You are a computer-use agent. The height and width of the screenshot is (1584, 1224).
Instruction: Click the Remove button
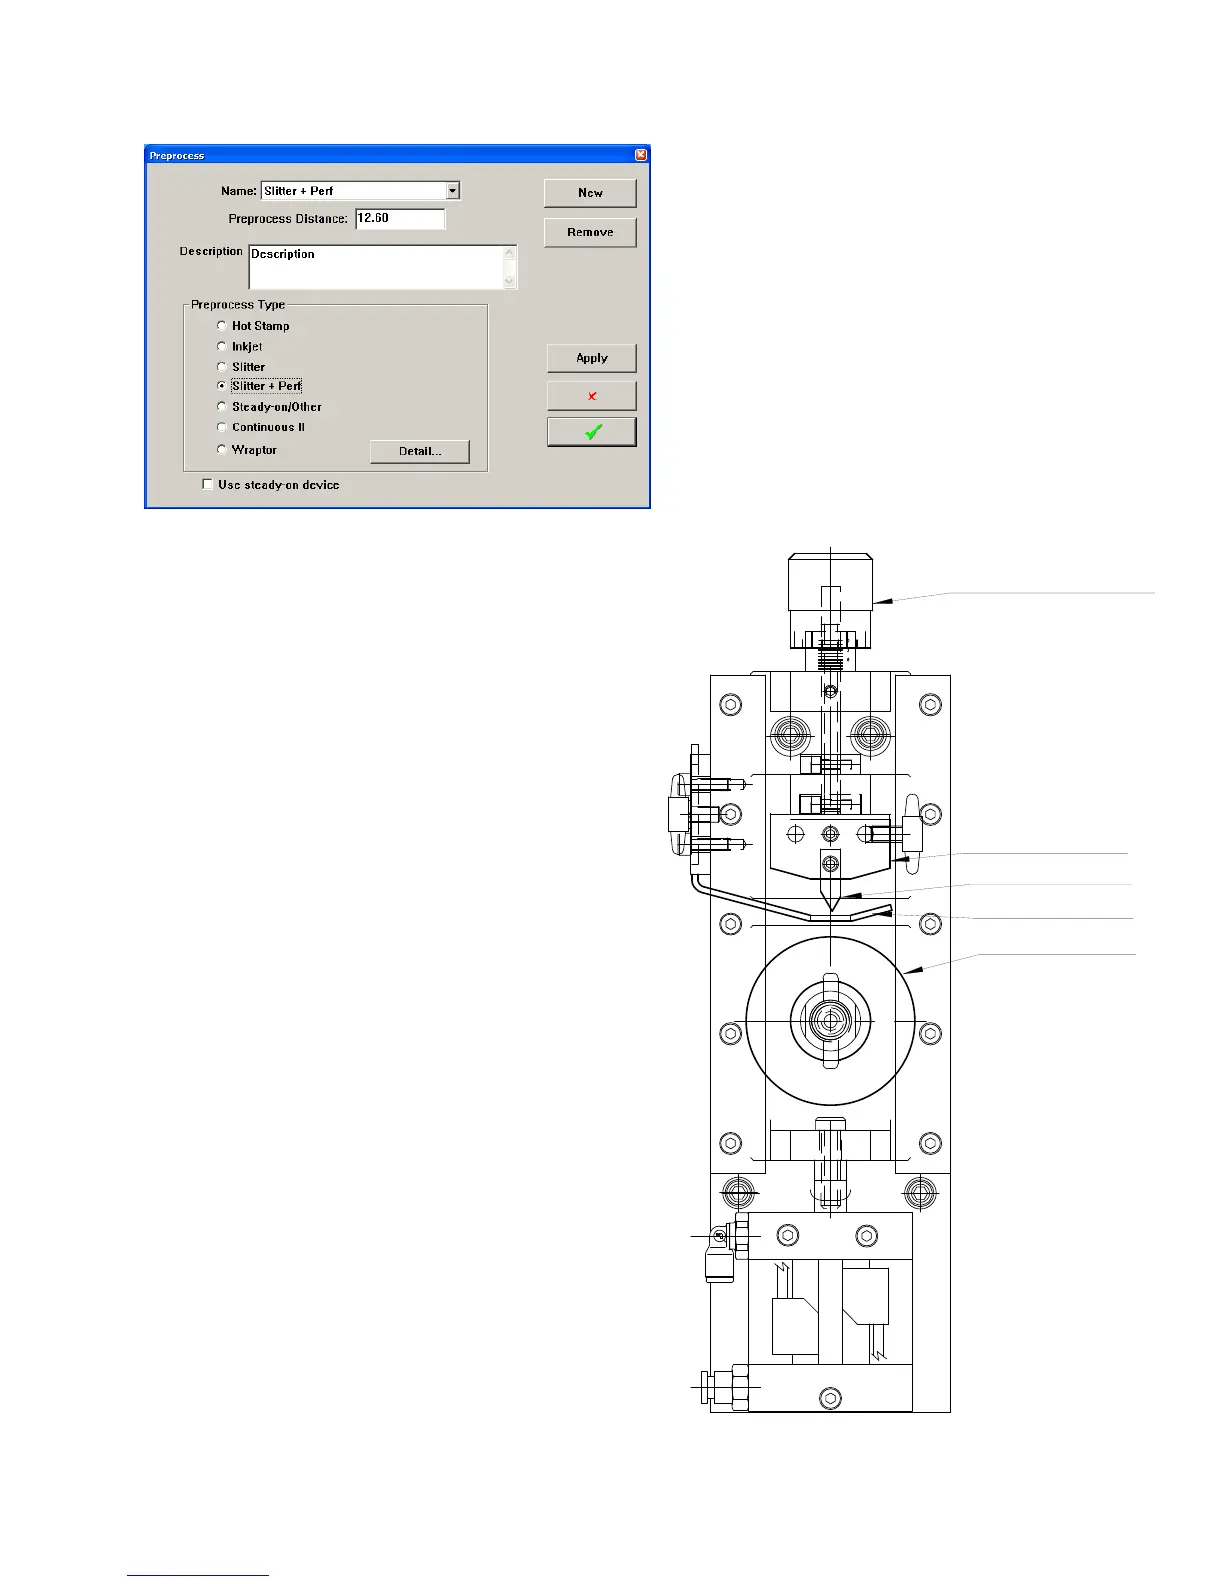(x=590, y=232)
